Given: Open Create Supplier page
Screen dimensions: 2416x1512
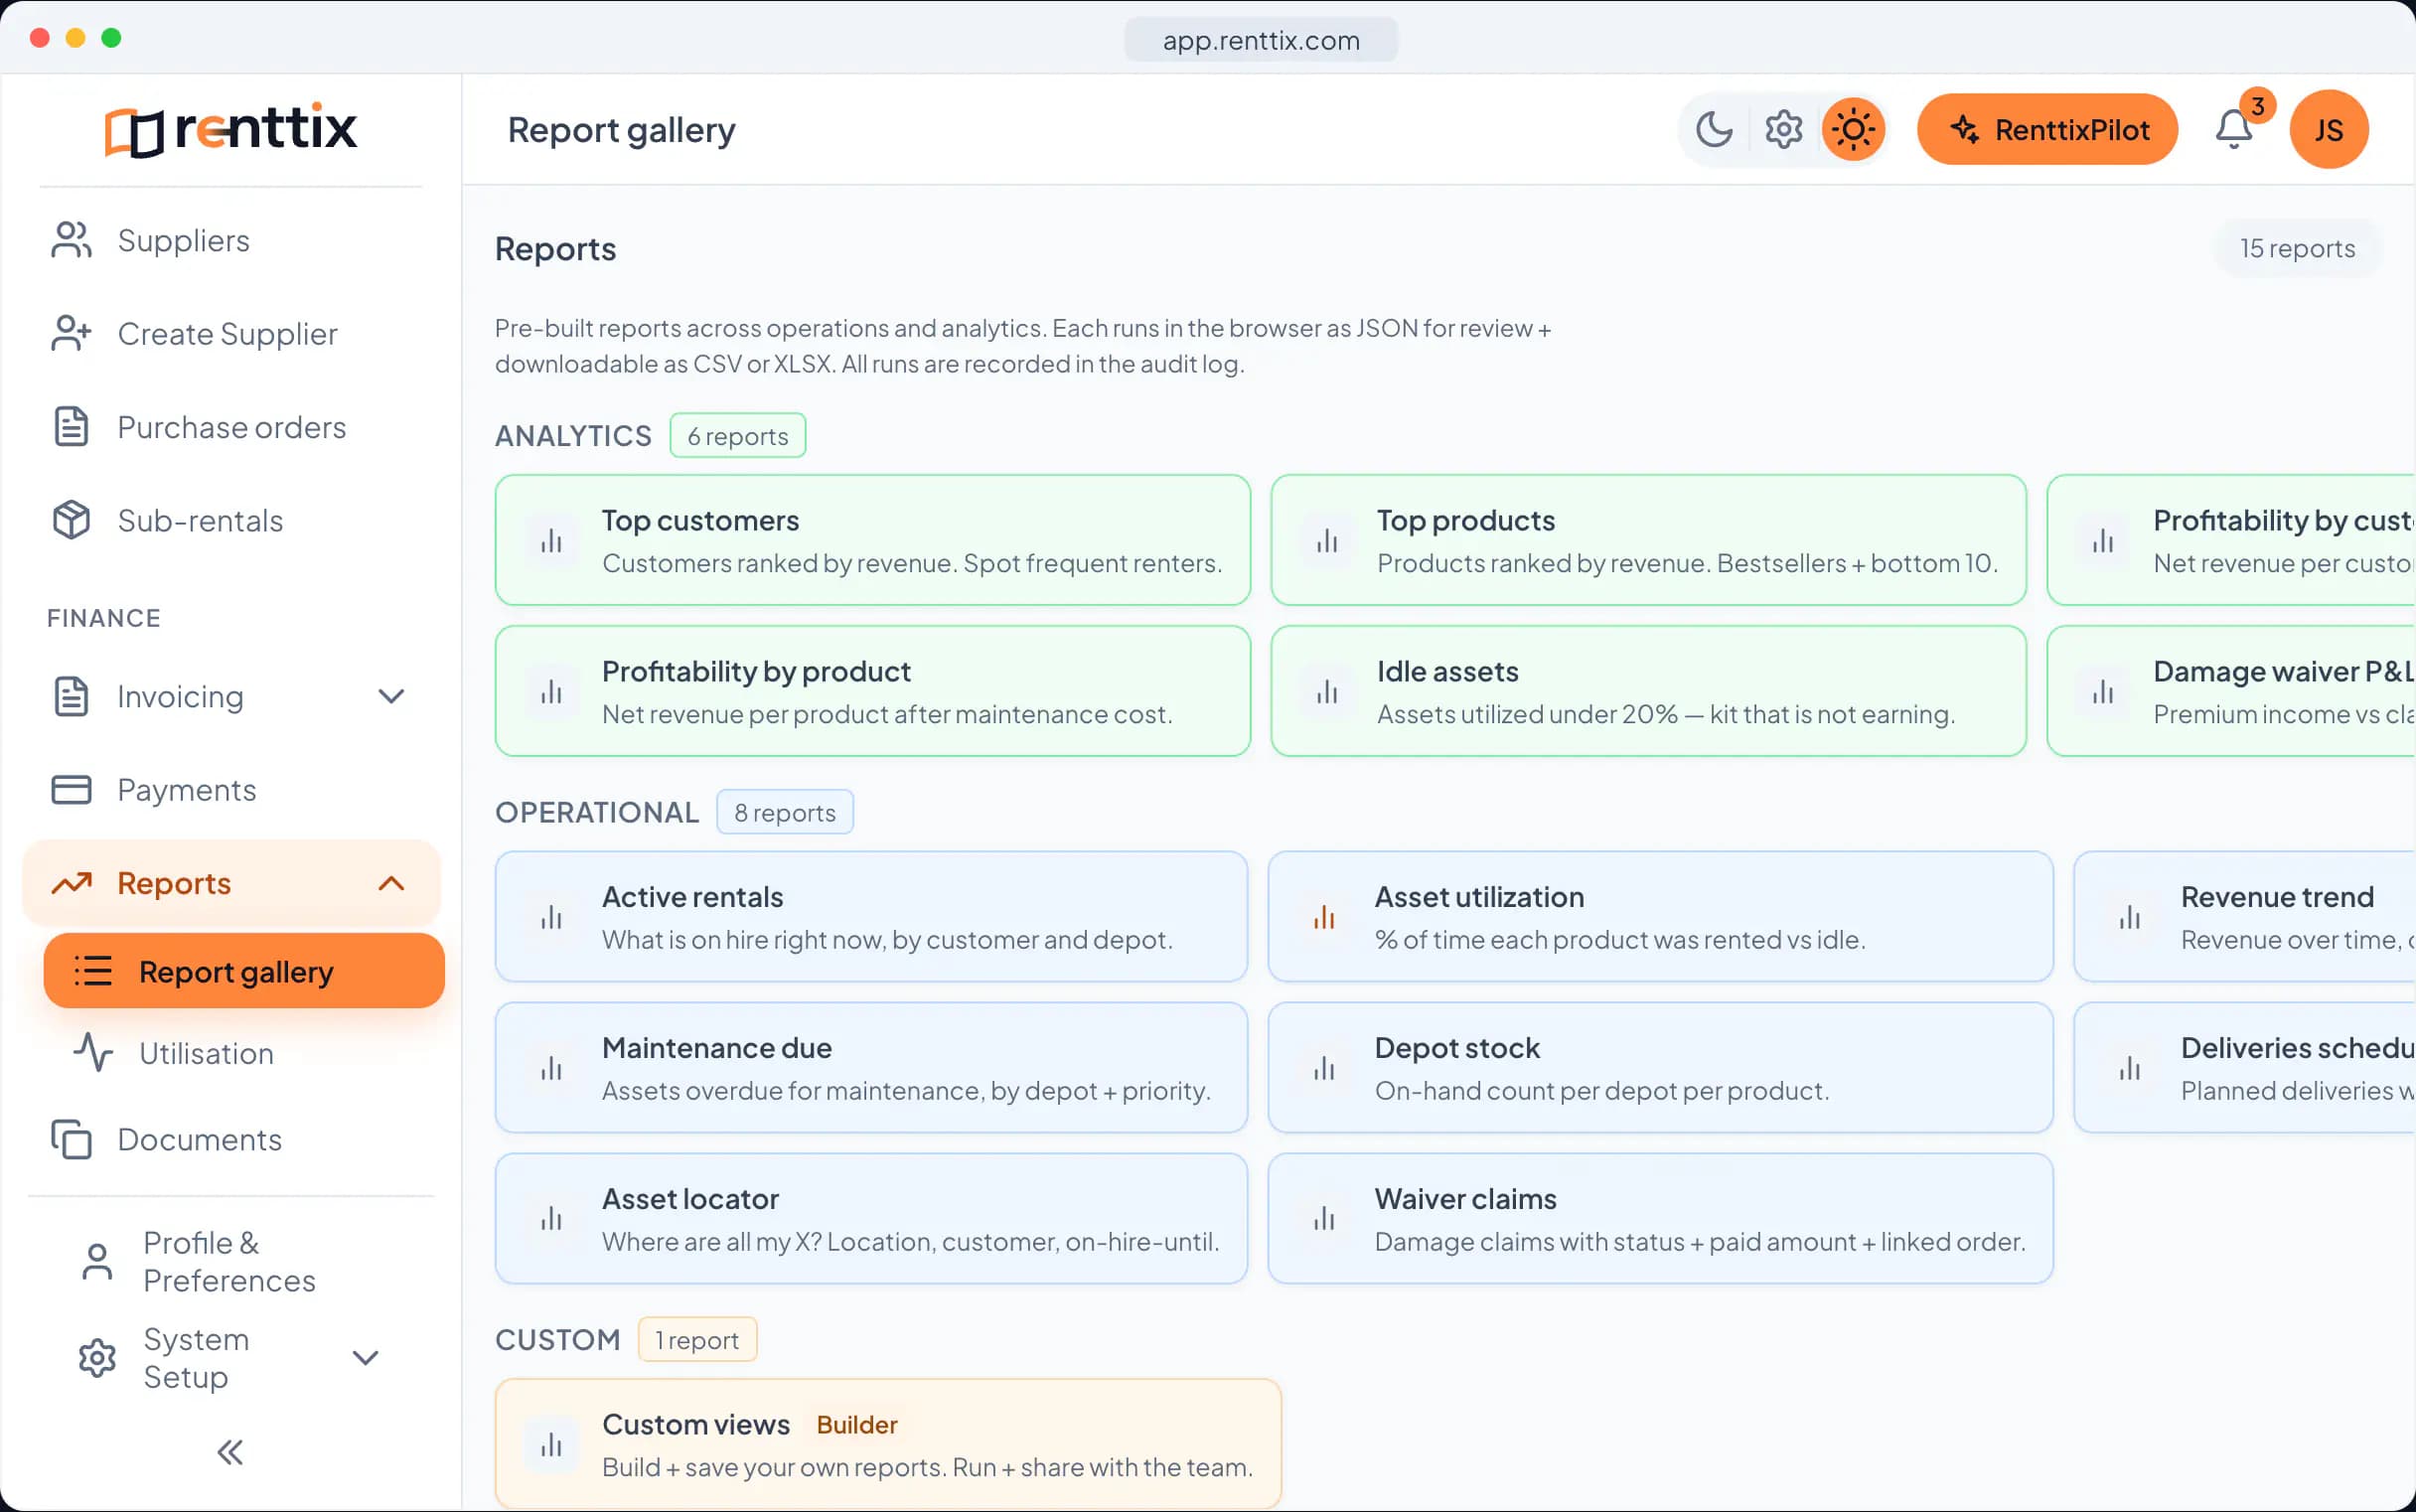Looking at the screenshot, I should (x=231, y=333).
